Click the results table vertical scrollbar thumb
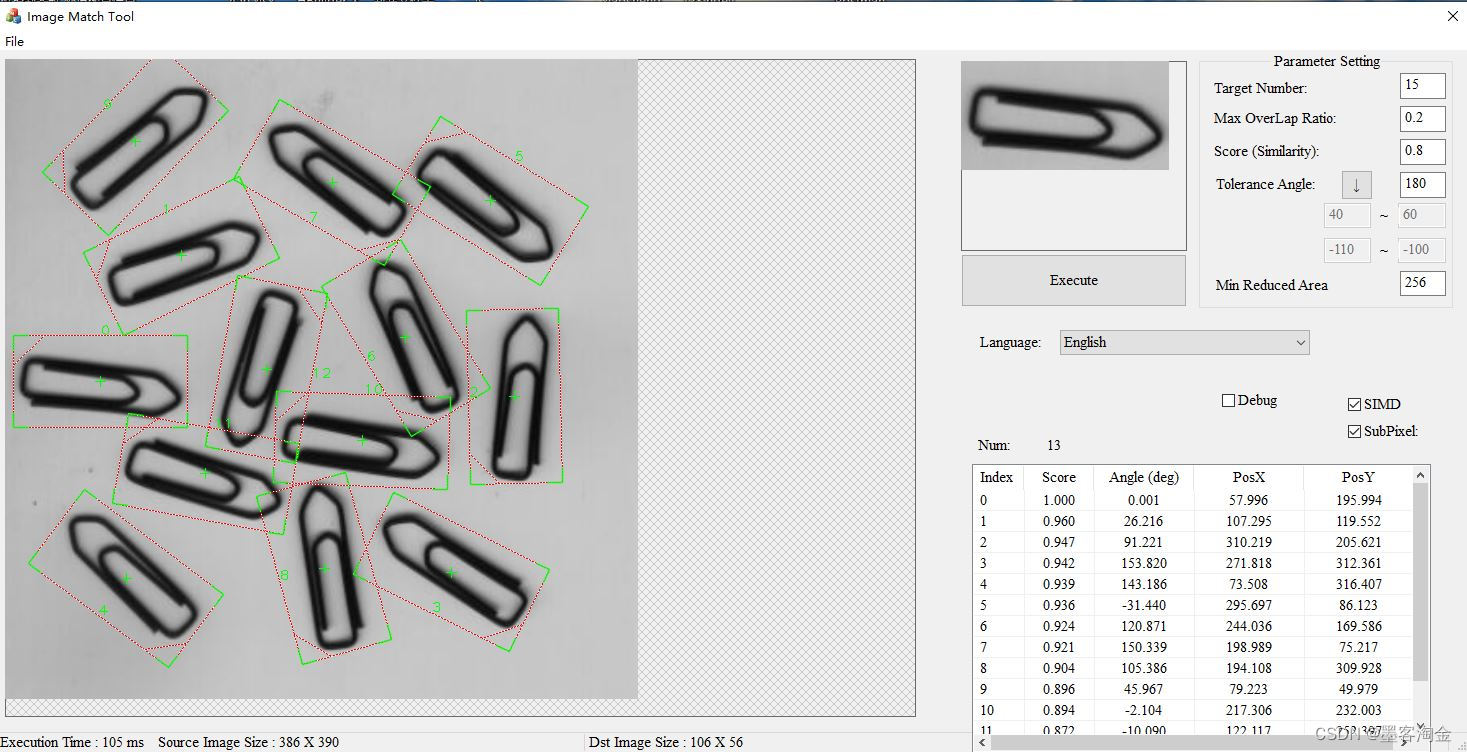1467x752 pixels. [1421, 582]
